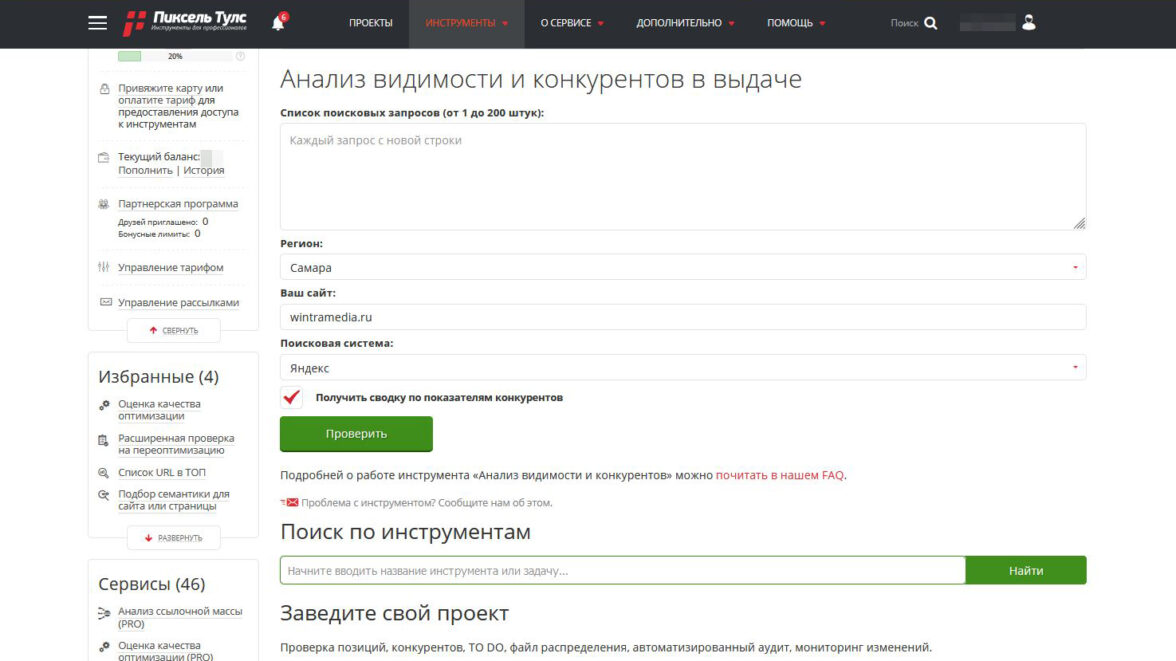Open the Управление рассылками link
The image size is (1176, 661).
(x=178, y=302)
